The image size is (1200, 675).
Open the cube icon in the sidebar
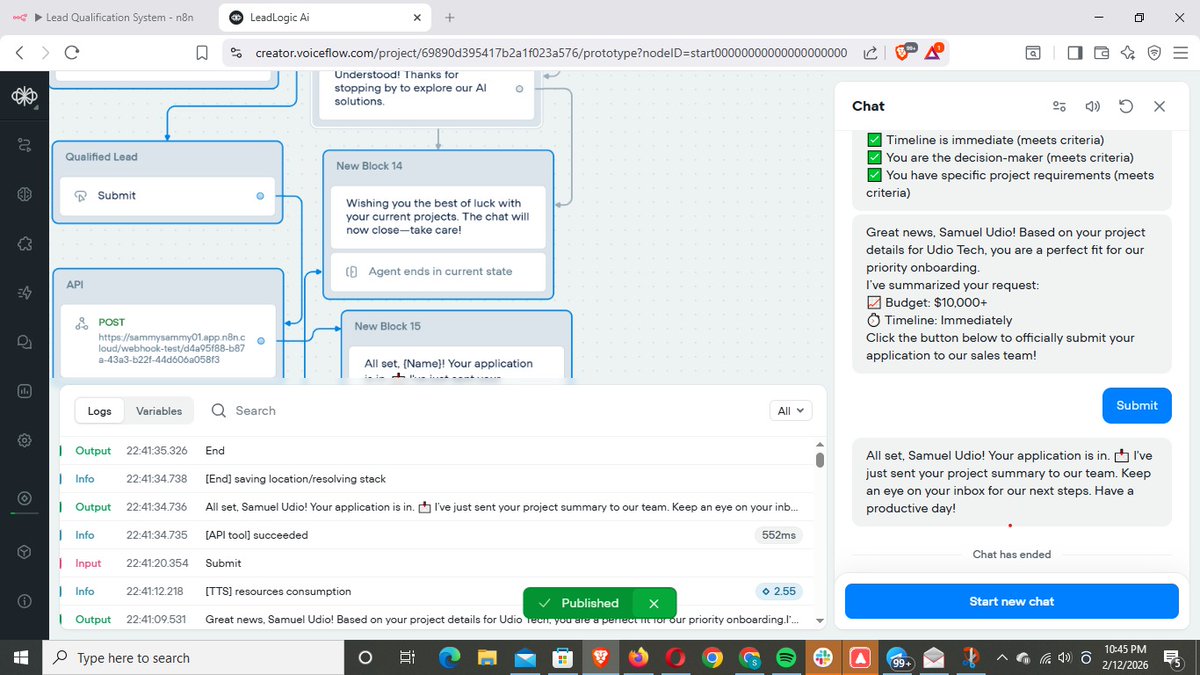[x=24, y=552]
